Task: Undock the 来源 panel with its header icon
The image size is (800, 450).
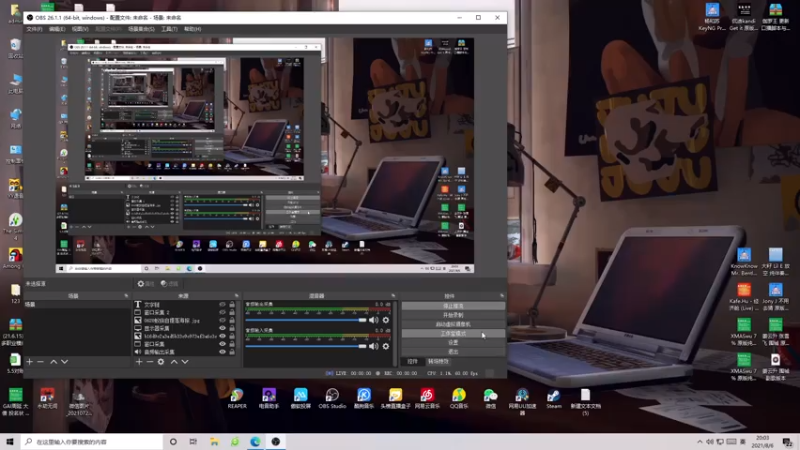Action: point(236,296)
